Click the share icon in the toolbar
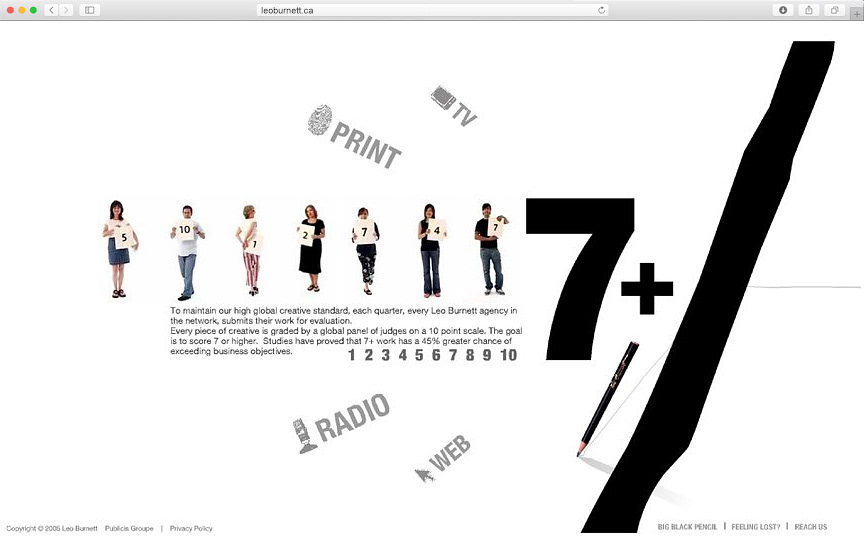Screen dimensions: 864x544 click(x=808, y=10)
